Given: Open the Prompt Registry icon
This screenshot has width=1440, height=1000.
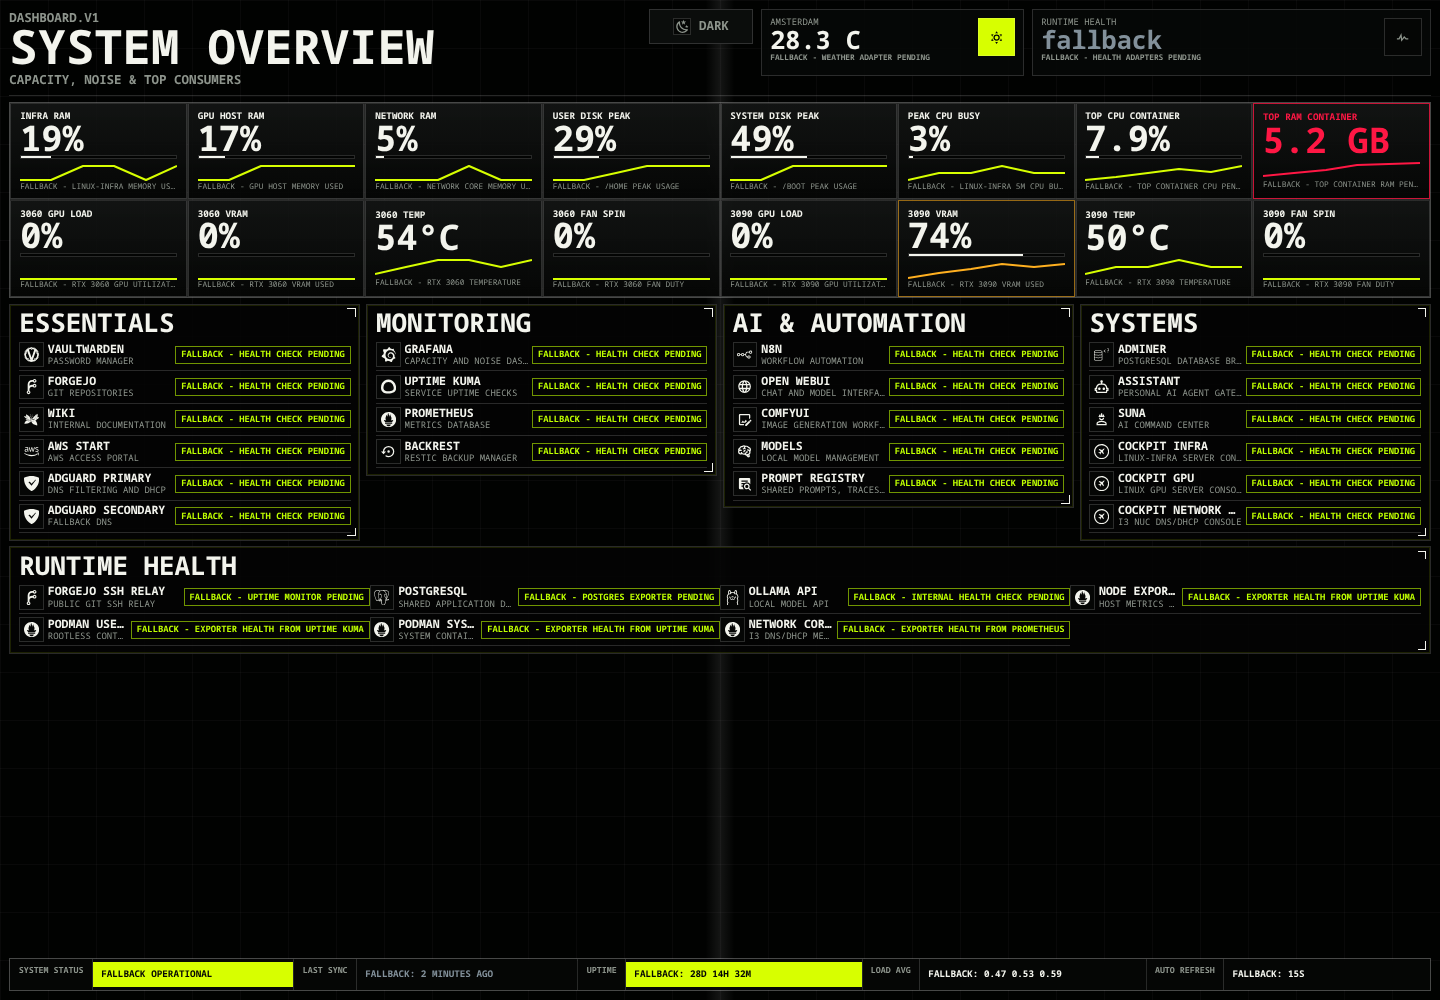Looking at the screenshot, I should [x=744, y=483].
